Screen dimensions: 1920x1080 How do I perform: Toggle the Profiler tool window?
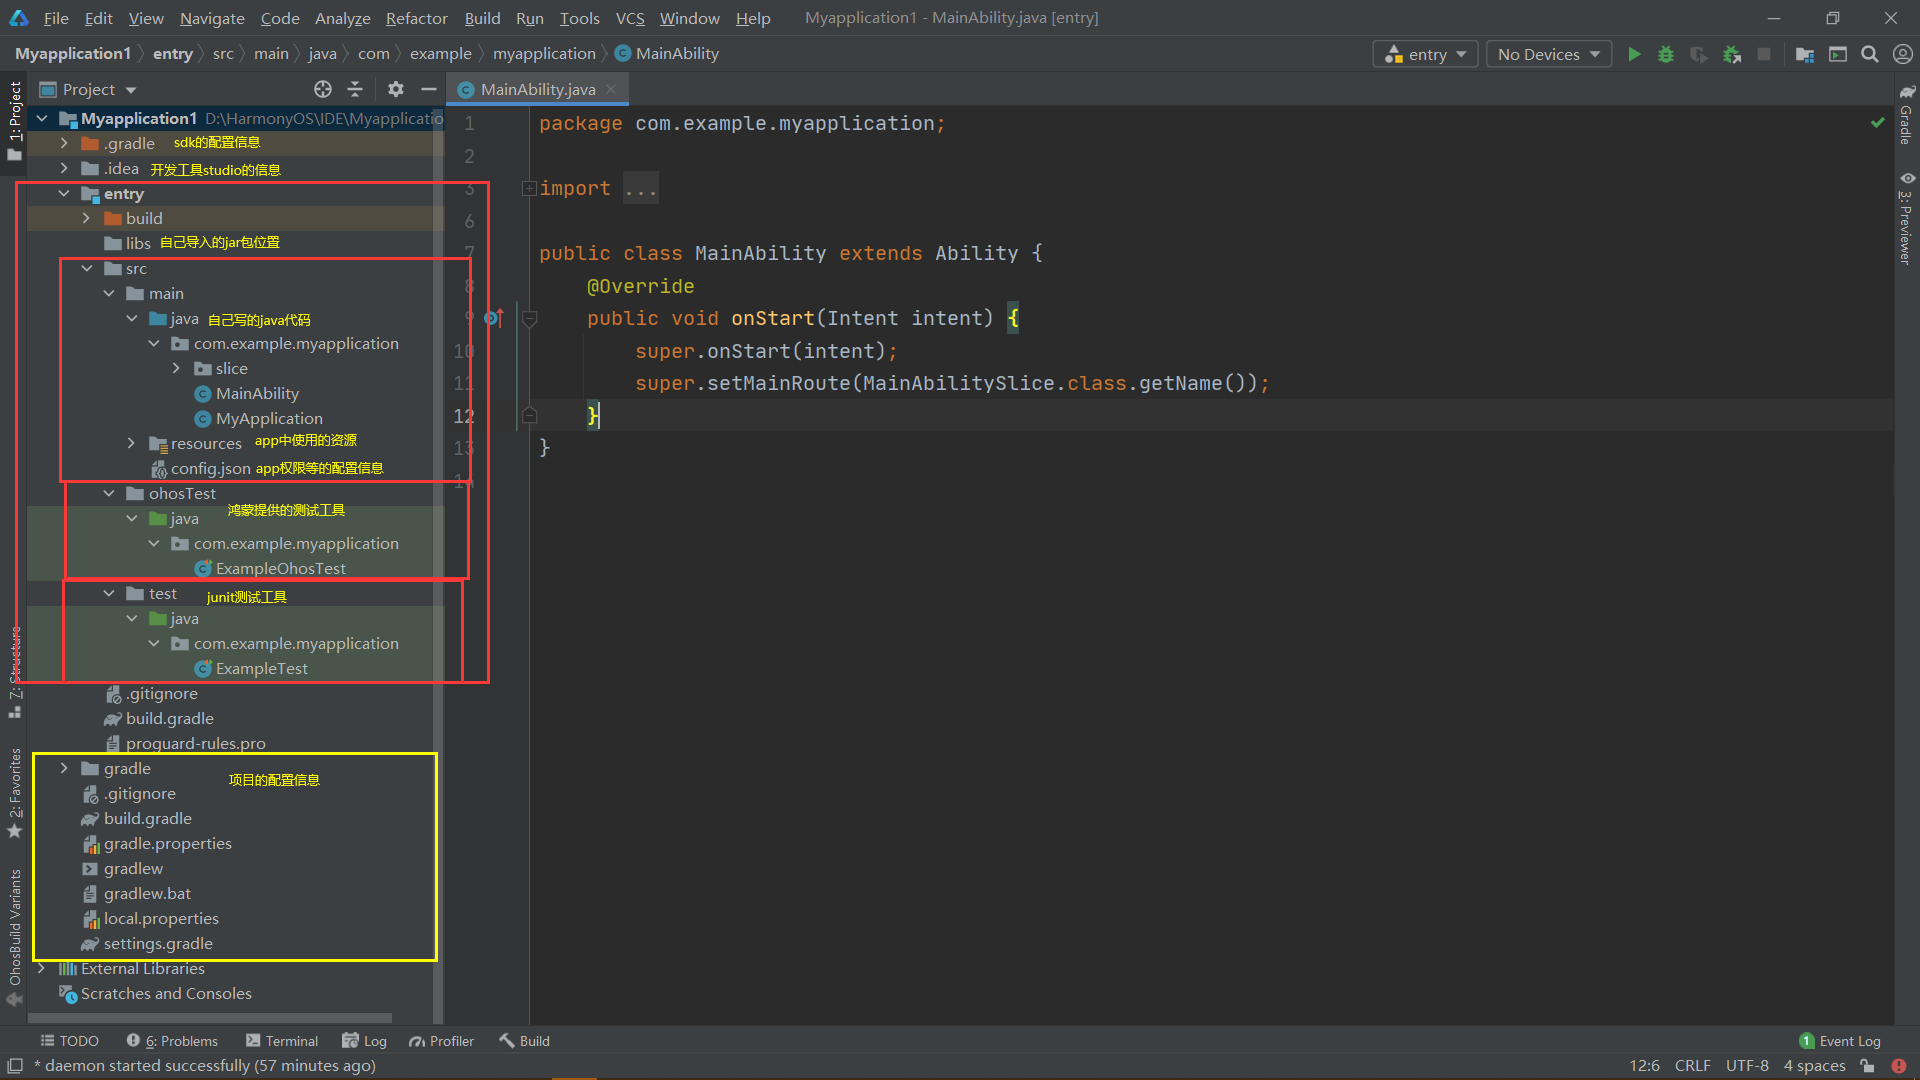point(441,1041)
